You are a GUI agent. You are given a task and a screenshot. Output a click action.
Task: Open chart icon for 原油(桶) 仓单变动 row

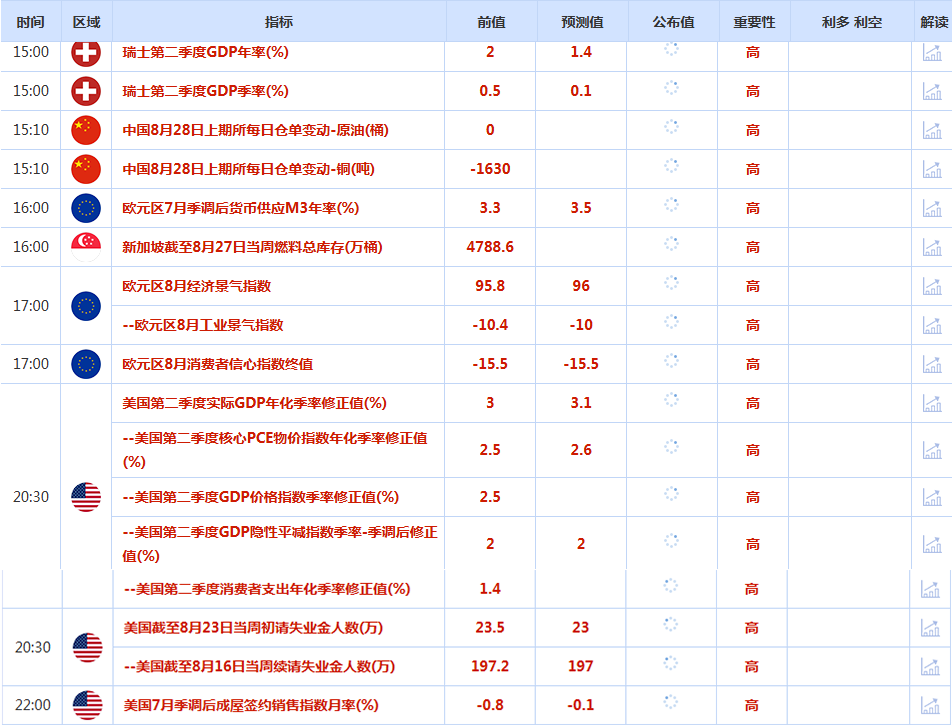point(932,131)
